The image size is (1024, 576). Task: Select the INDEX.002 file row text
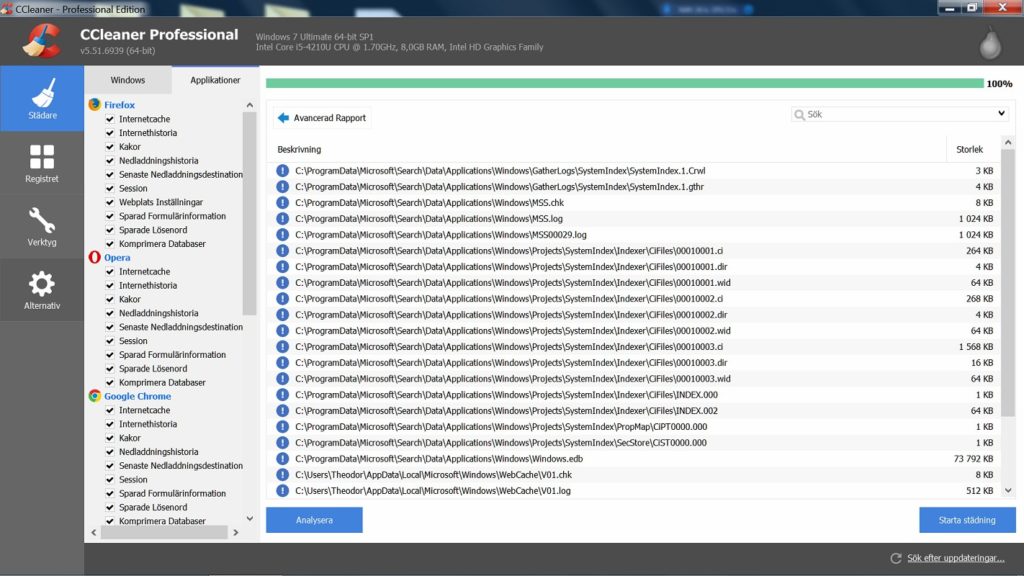(506, 411)
